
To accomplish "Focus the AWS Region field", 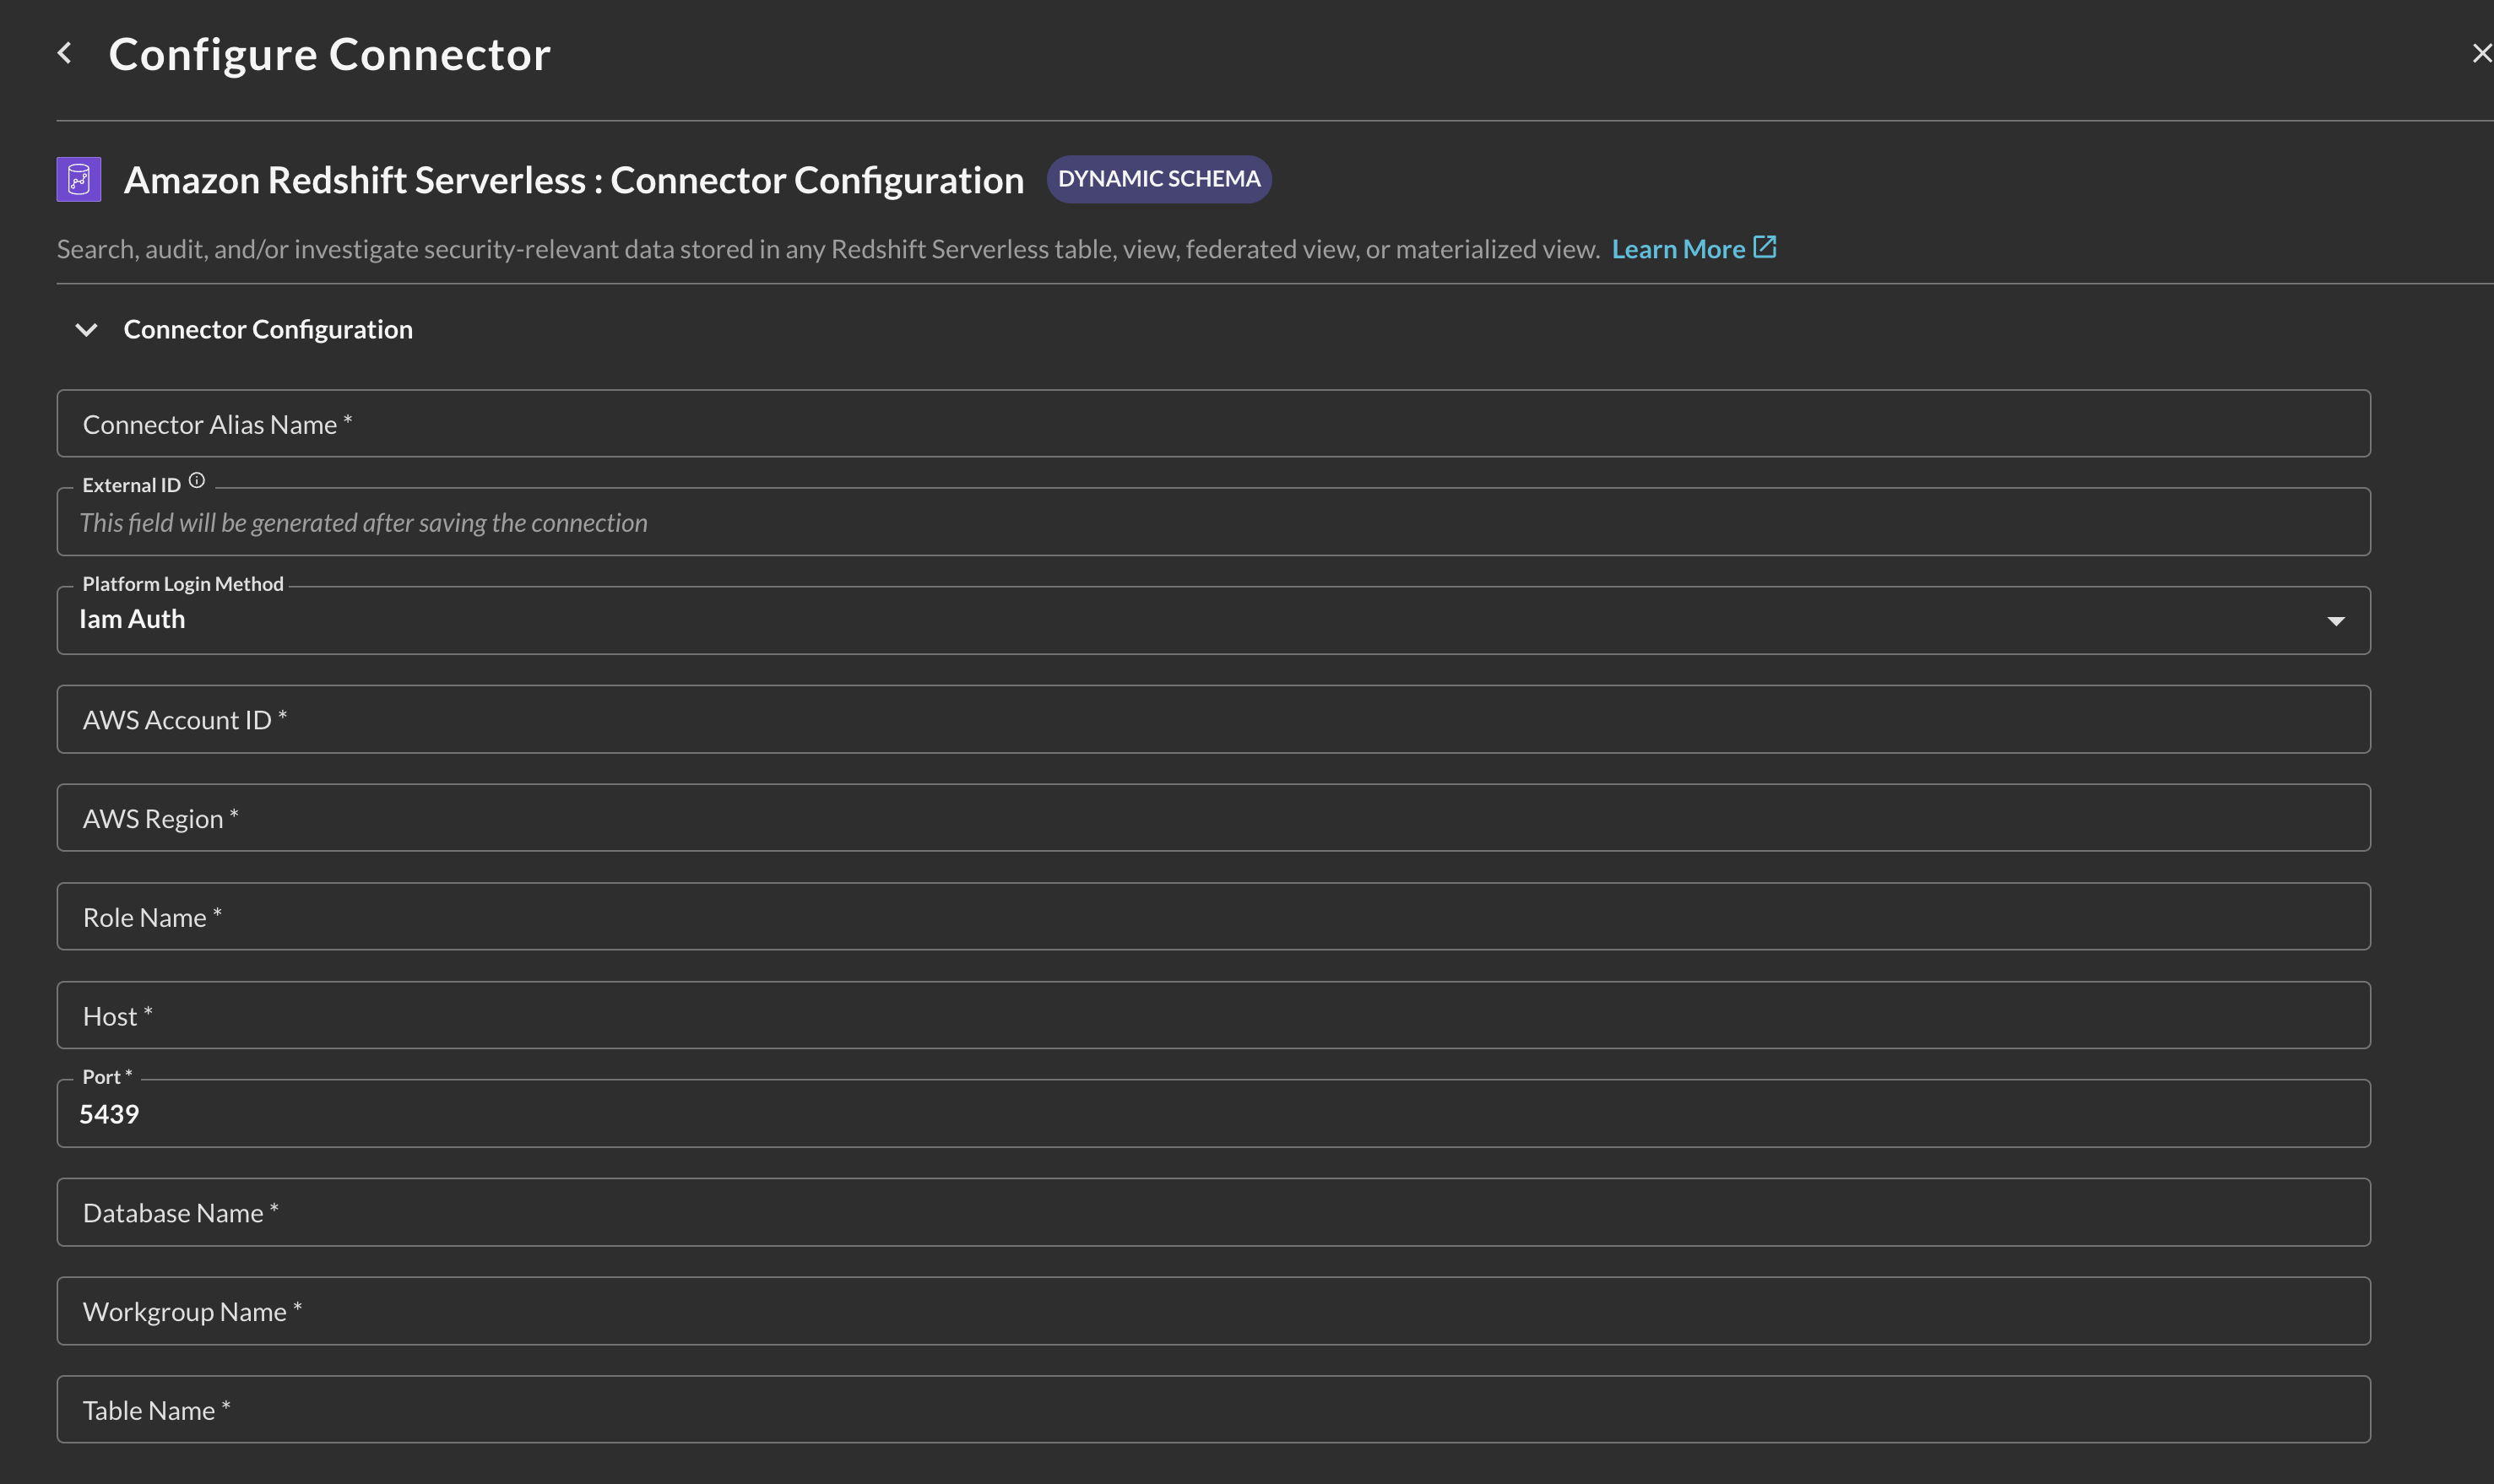I will (x=1213, y=818).
